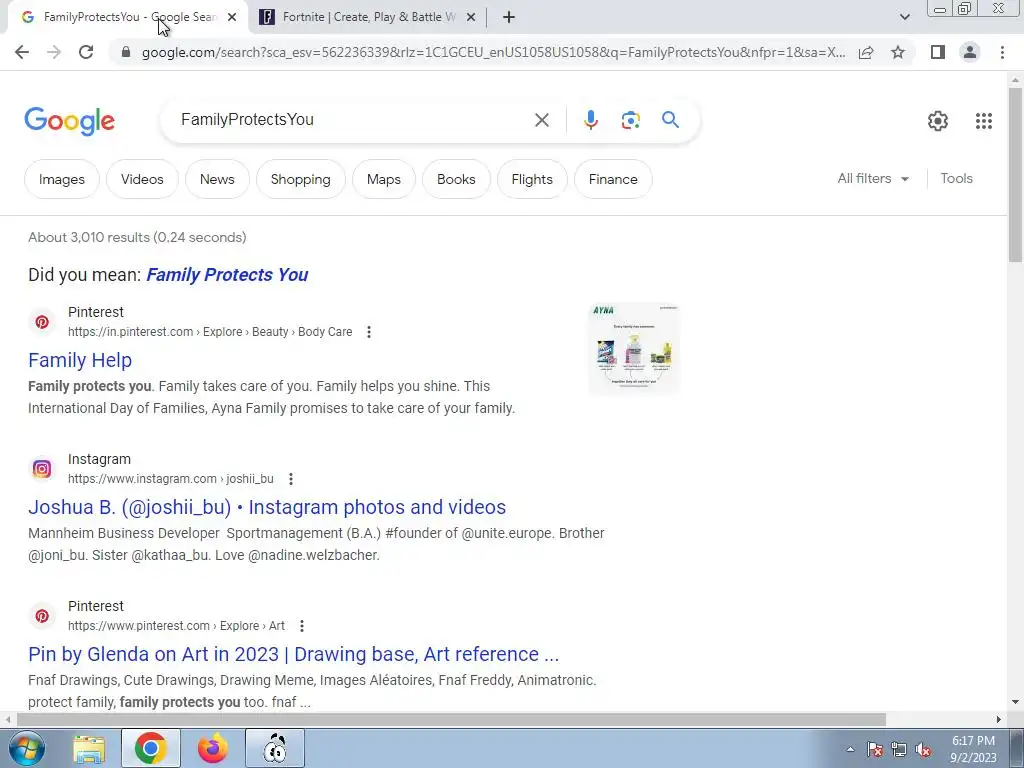Viewport: 1024px width, 768px height.
Task: Select the FamilyProtectsYou Google Search tab
Action: (x=127, y=17)
